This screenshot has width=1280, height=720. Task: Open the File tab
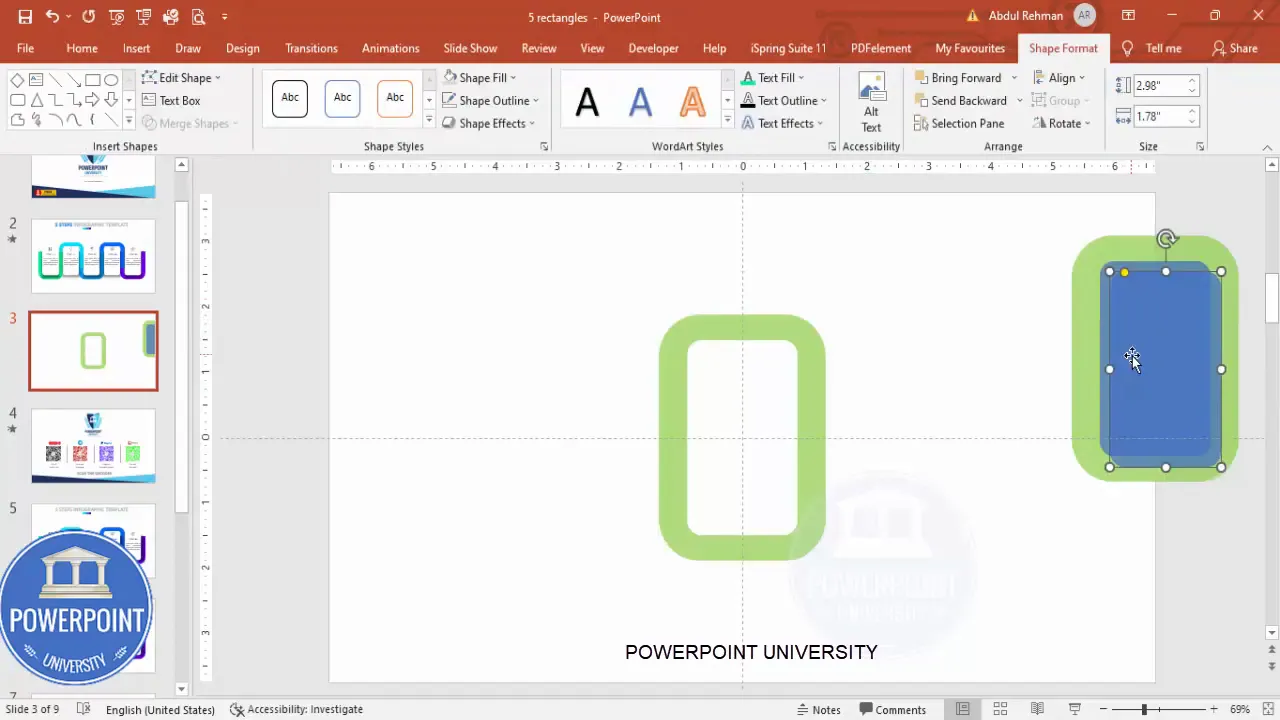coord(25,48)
